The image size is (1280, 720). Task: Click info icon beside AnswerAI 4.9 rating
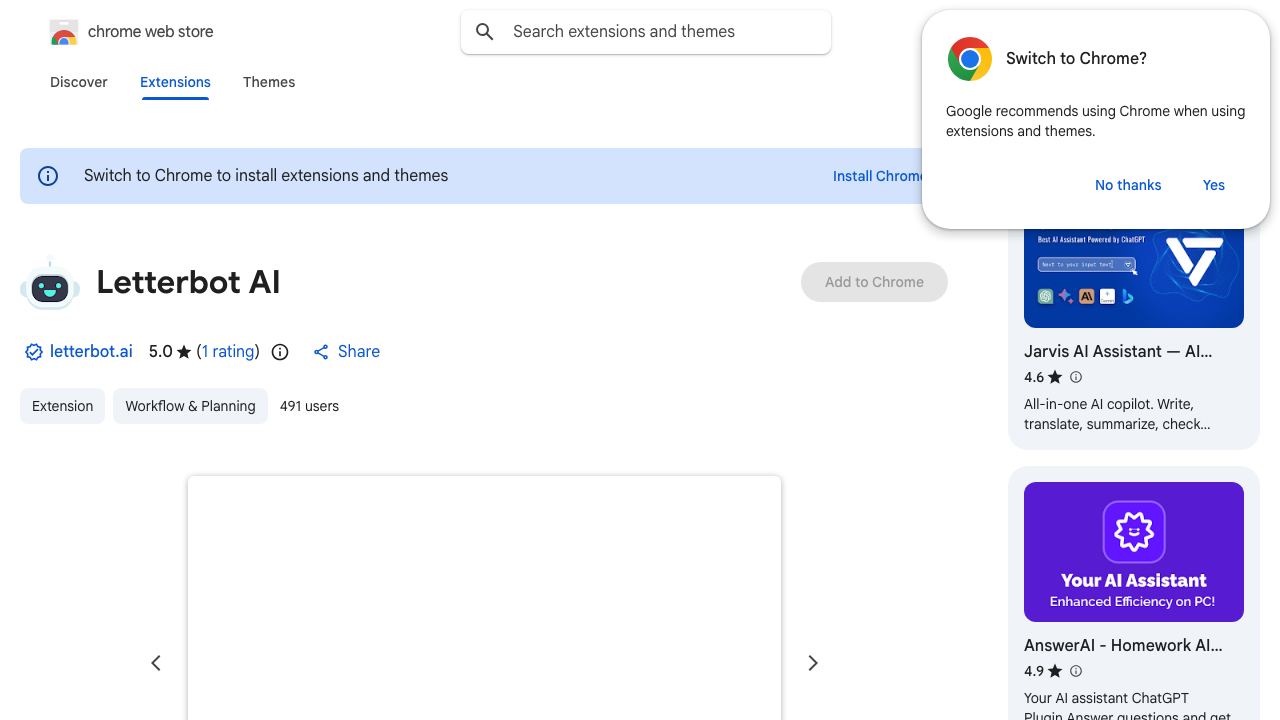(1076, 671)
